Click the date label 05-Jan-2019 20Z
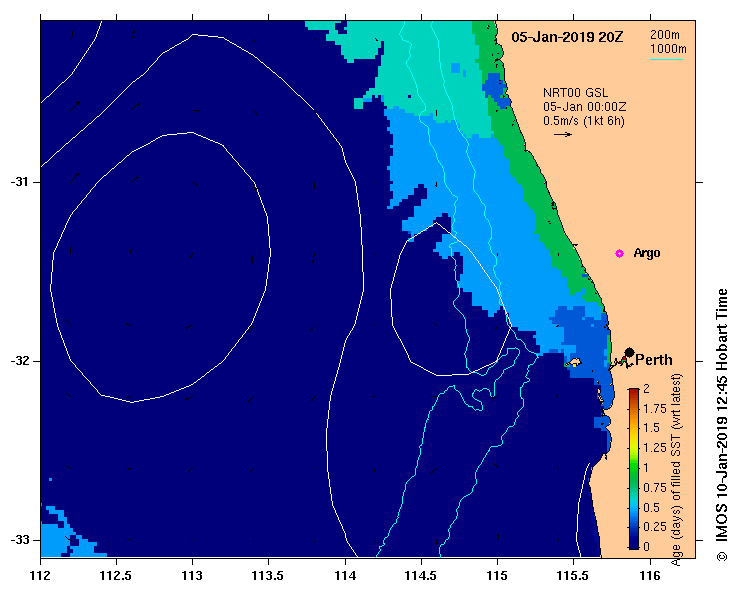This screenshot has width=739, height=592. click(x=567, y=37)
